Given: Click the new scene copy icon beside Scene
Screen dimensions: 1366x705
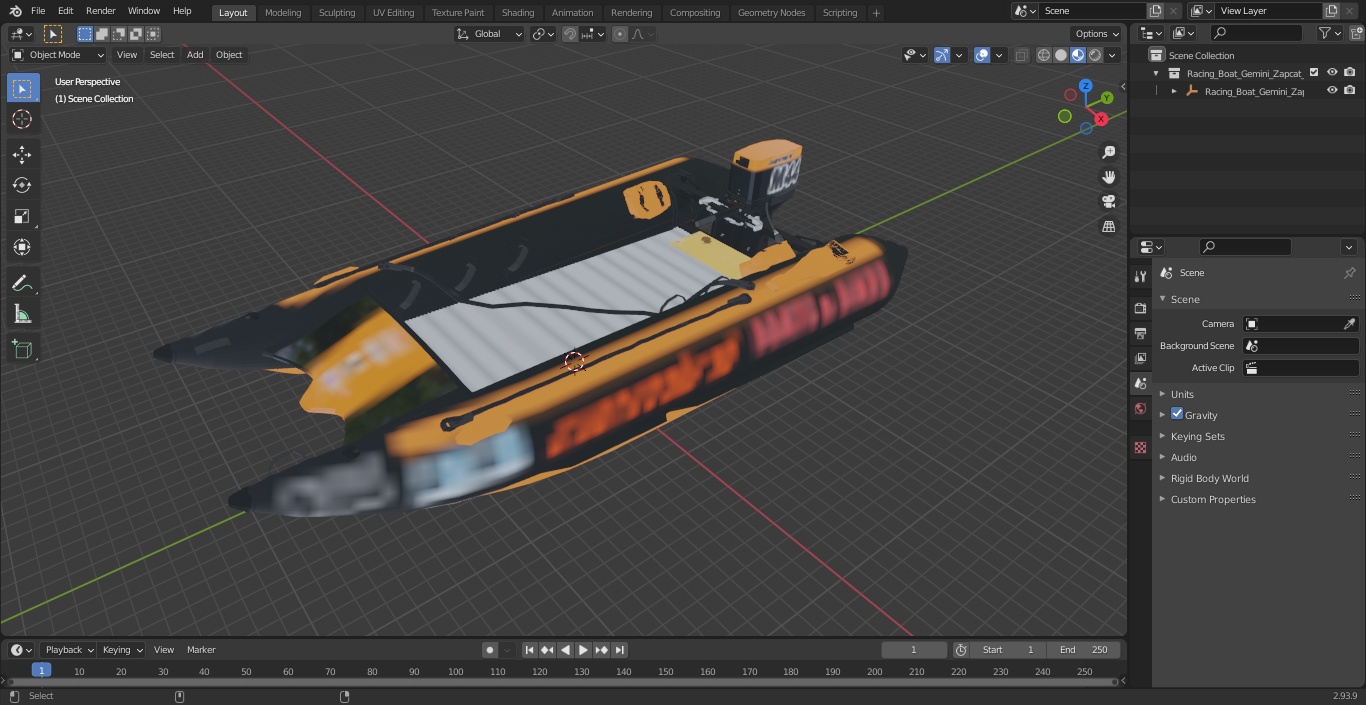Looking at the screenshot, I should point(1155,11).
